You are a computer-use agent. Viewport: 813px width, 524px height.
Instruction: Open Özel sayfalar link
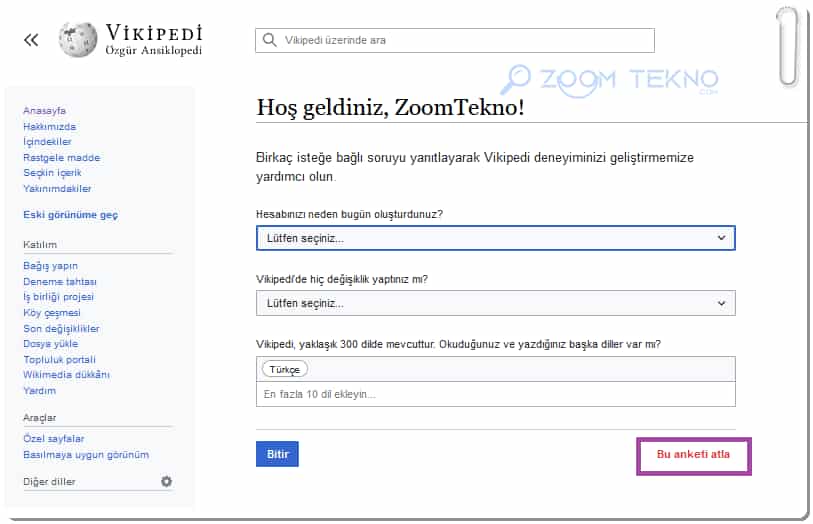pyautogui.click(x=53, y=438)
